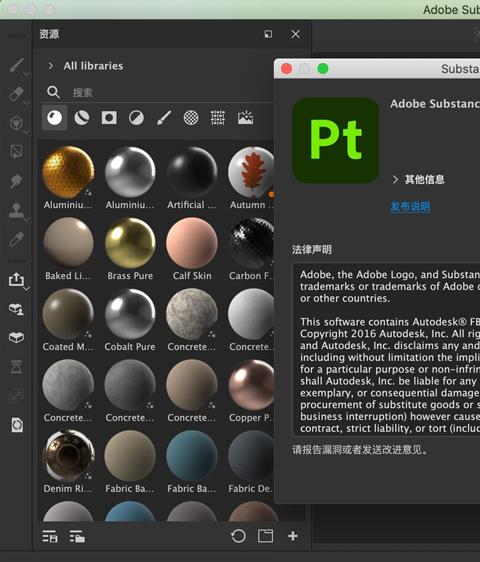Viewport: 480px width, 562px height.
Task: Select the Smudge tool
Action: 16,181
